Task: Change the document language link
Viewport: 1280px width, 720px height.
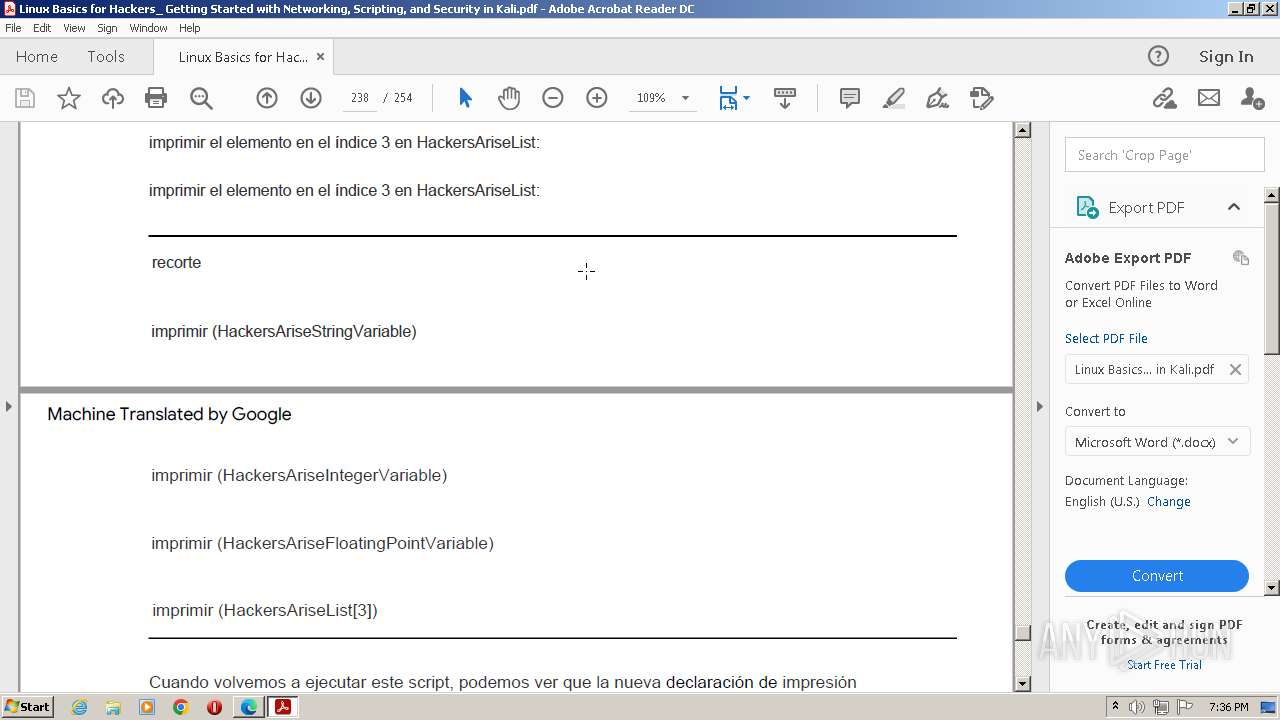Action: (1168, 502)
